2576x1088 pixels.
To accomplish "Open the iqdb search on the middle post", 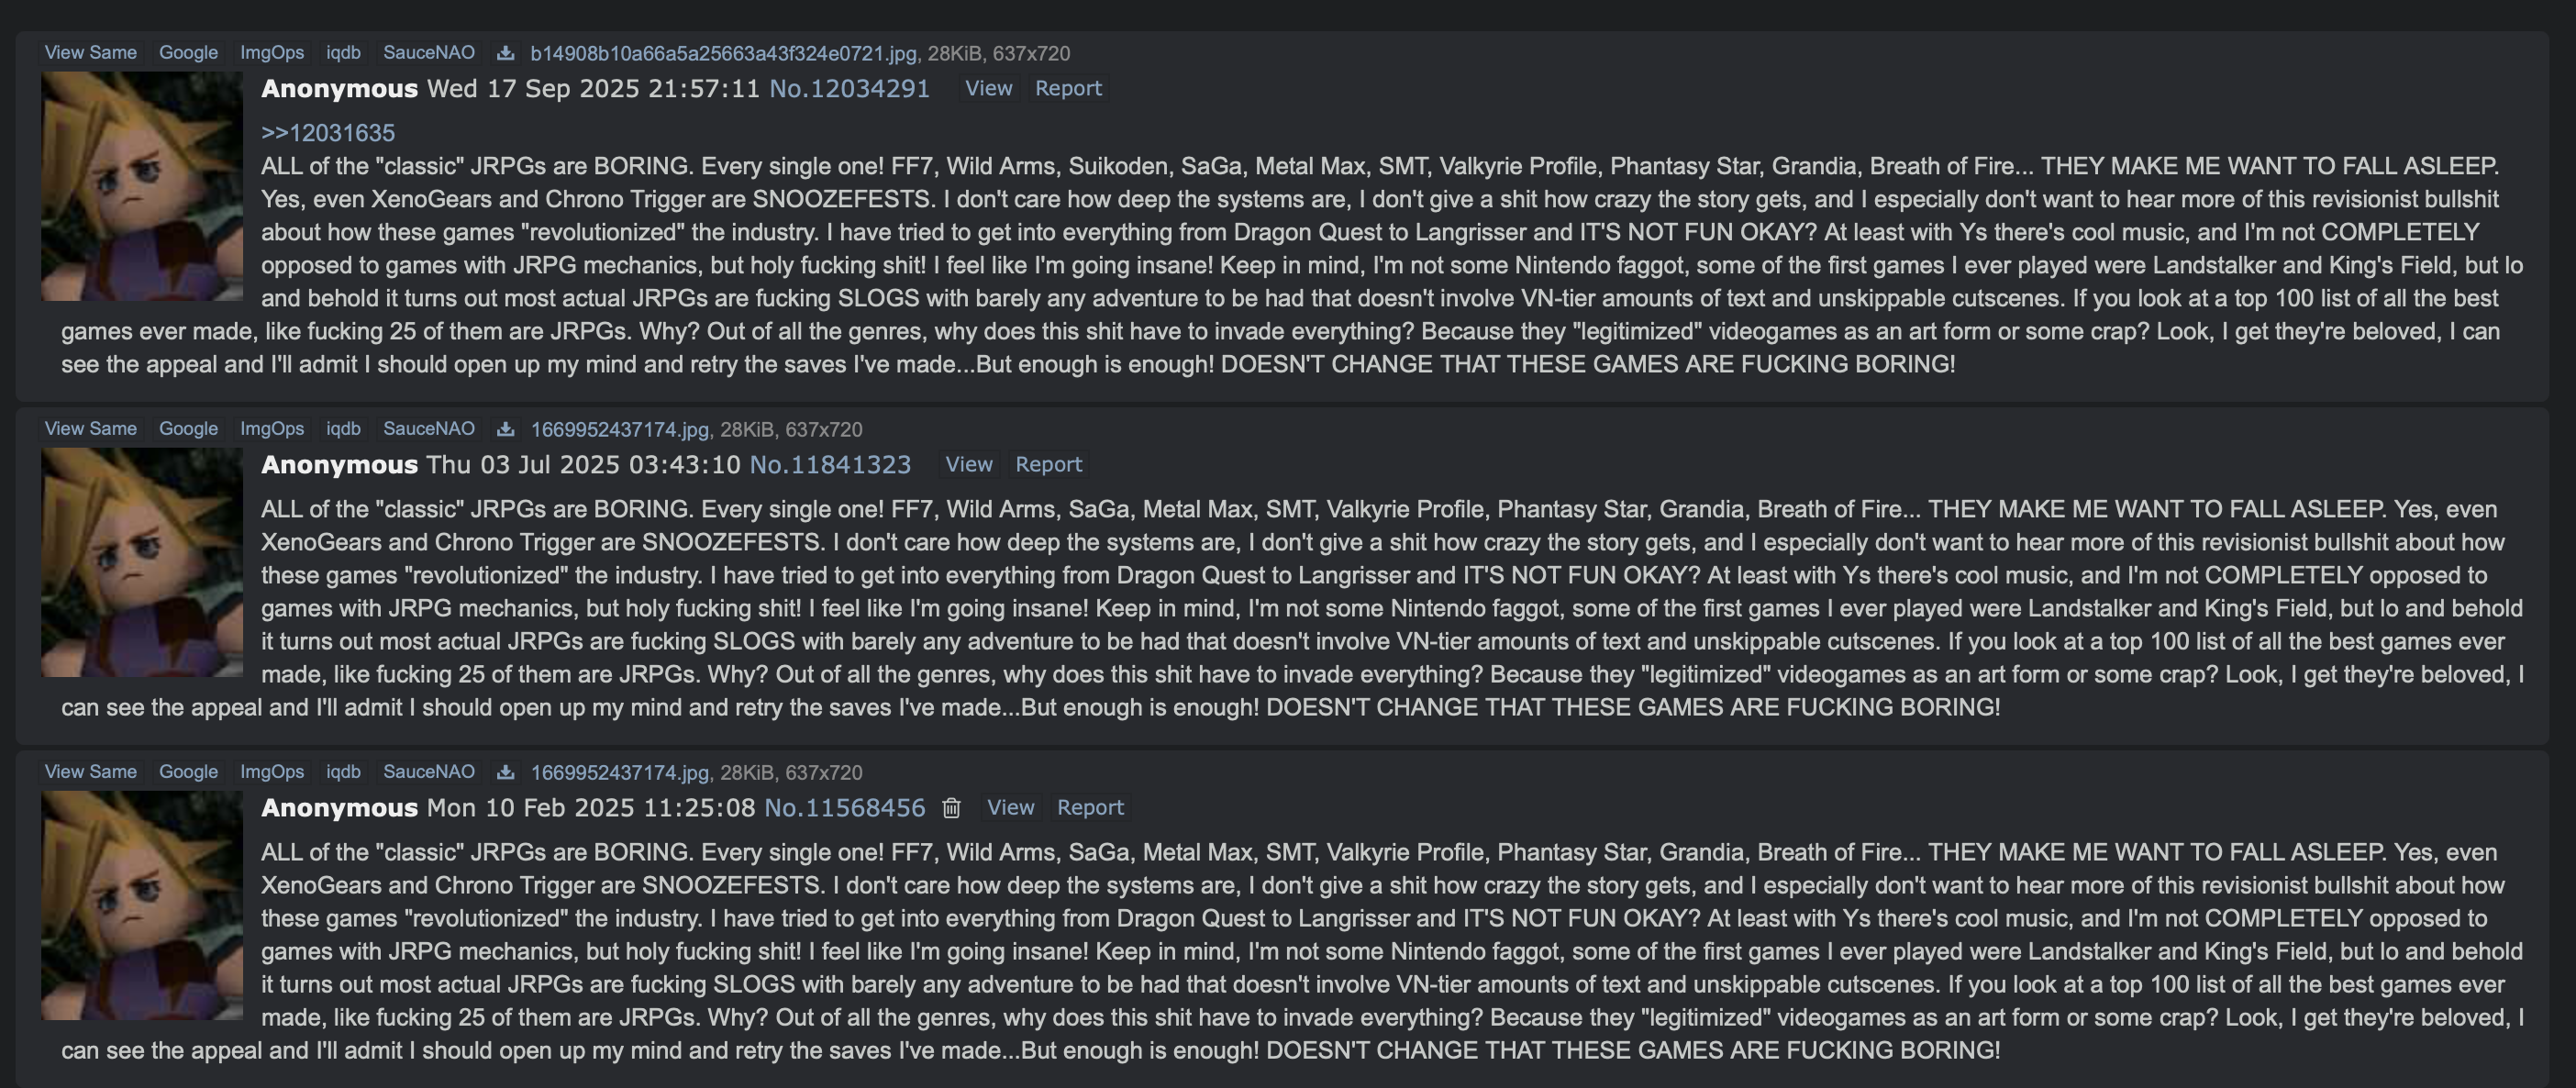I will [343, 429].
